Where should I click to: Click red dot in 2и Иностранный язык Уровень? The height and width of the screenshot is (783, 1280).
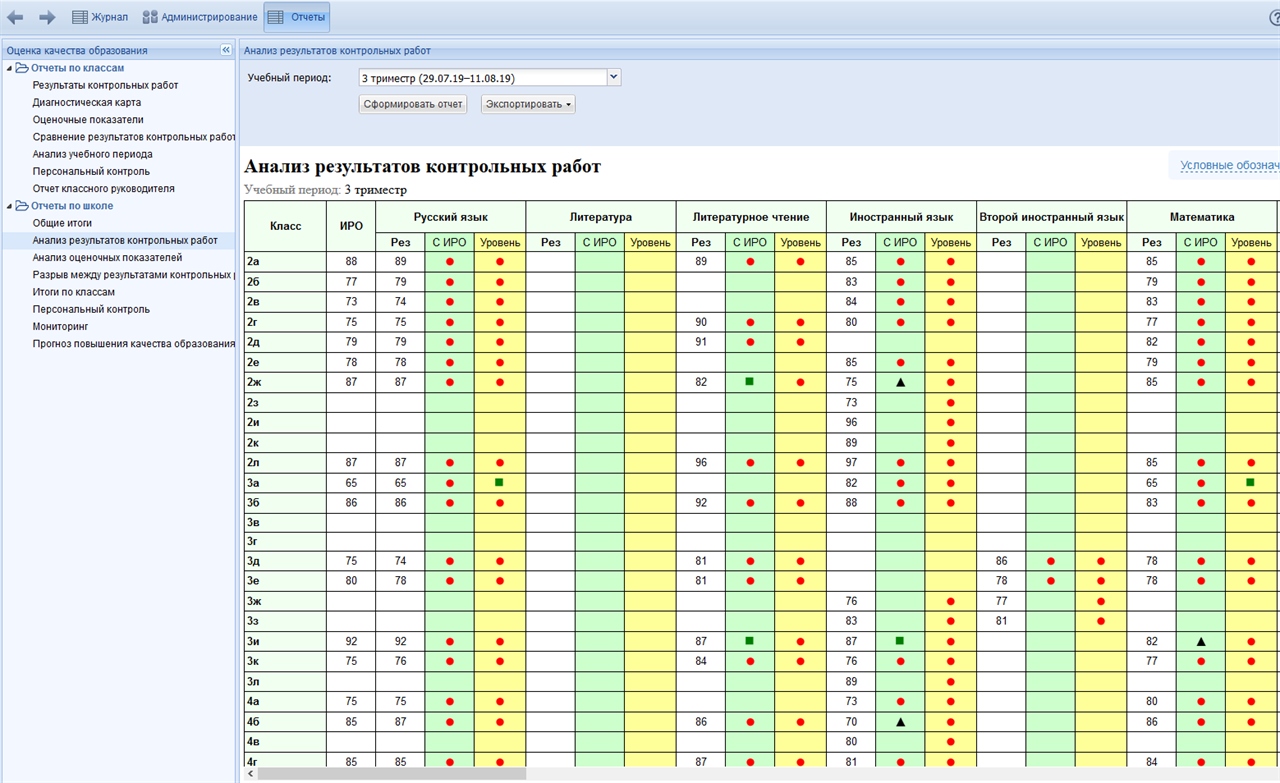point(950,422)
